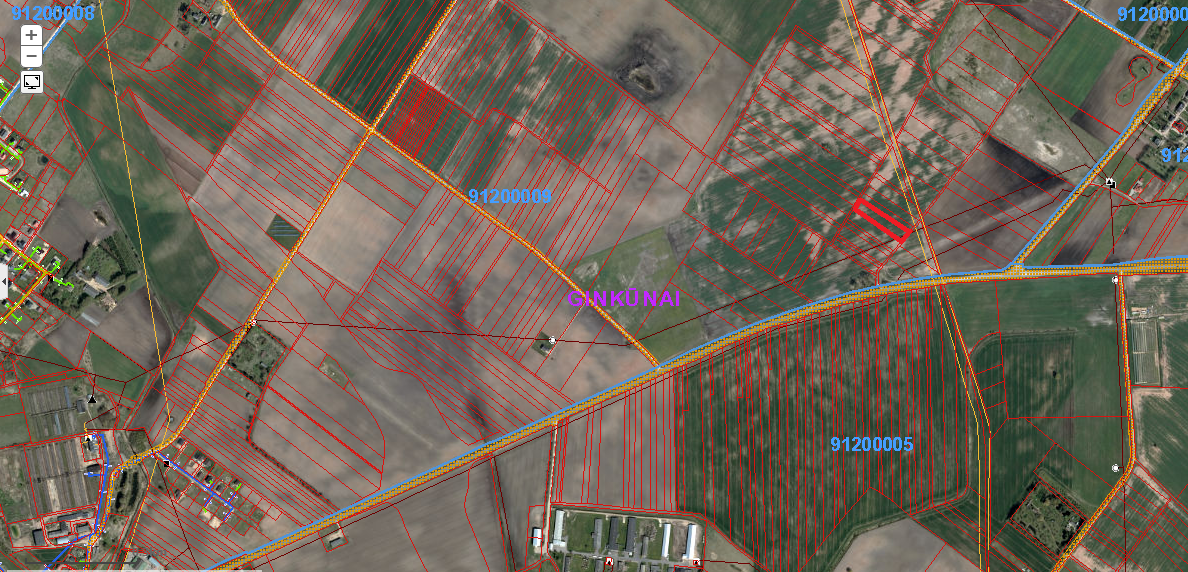Click black square marker on blue pipeline
Screen dimensions: 1188x572
coord(165,463)
